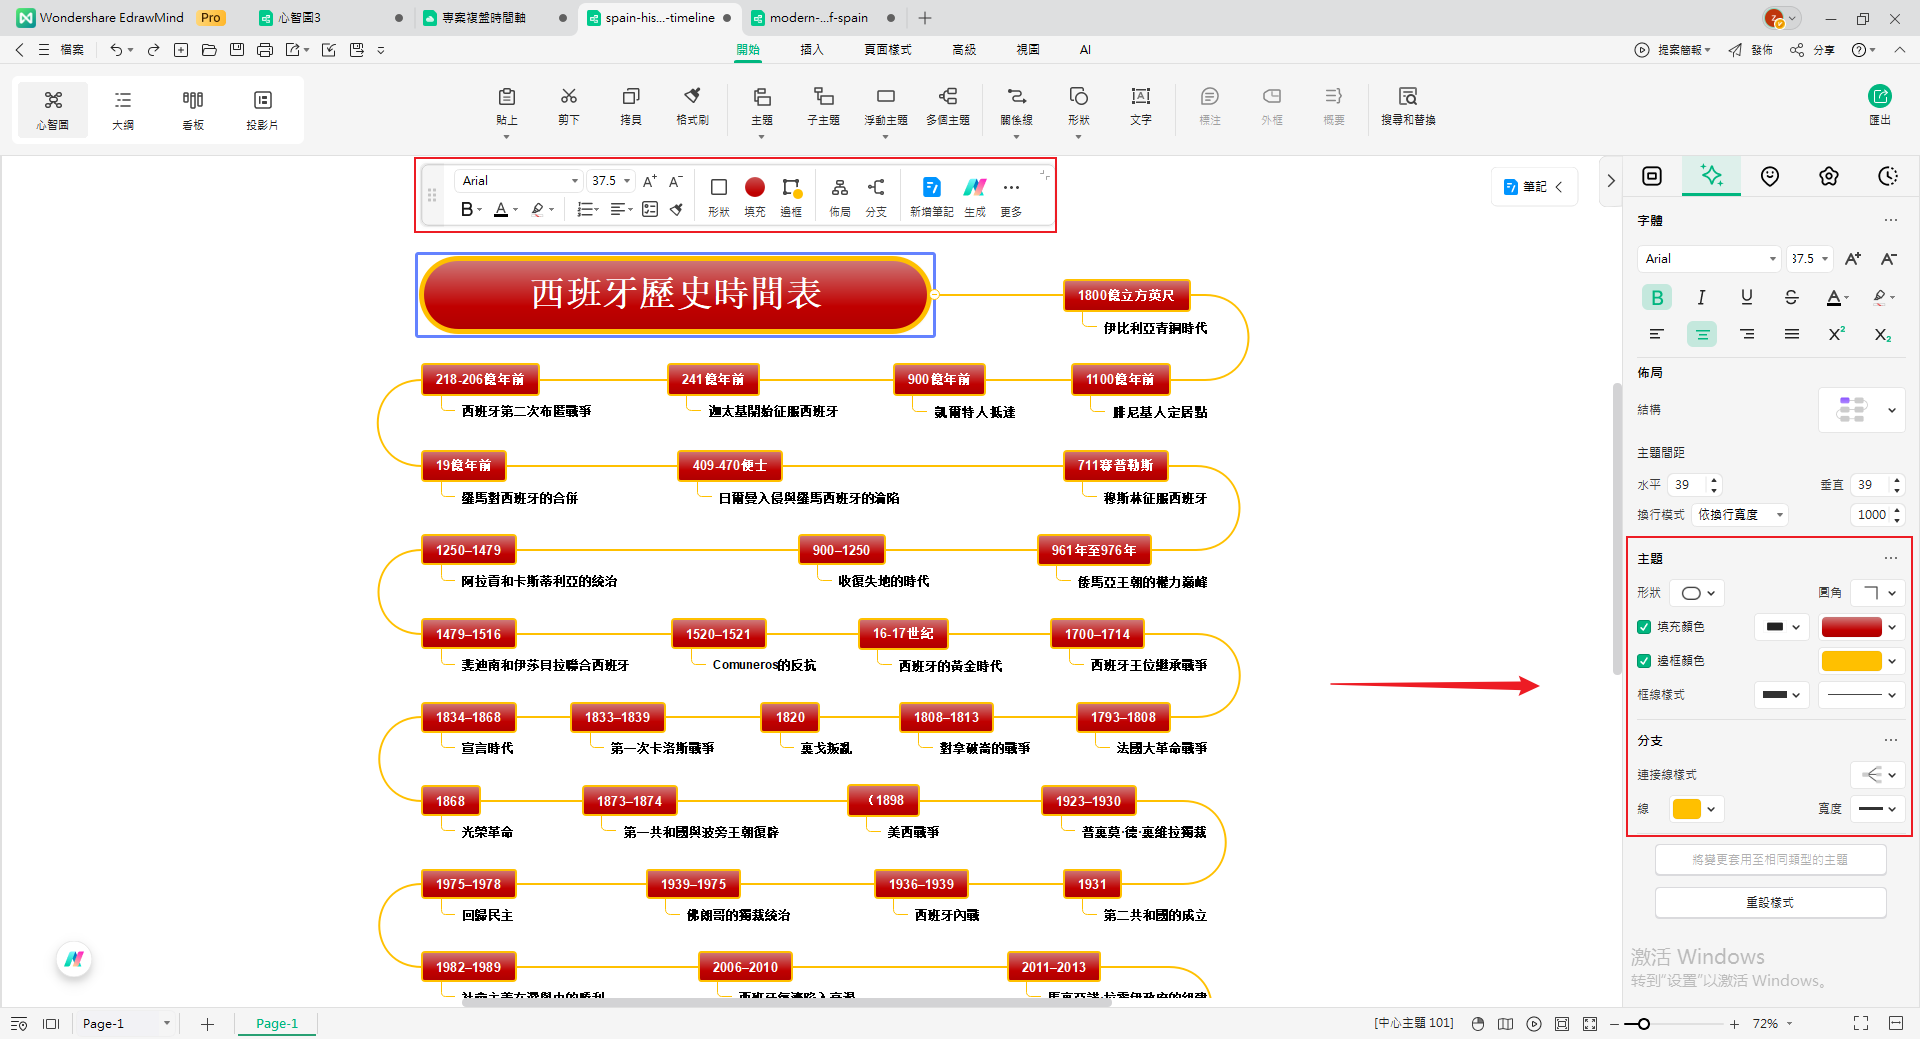Image resolution: width=1920 pixels, height=1039 pixels.
Task: Open the 搜尋和替換 find-and-replace tool
Action: pyautogui.click(x=1407, y=105)
